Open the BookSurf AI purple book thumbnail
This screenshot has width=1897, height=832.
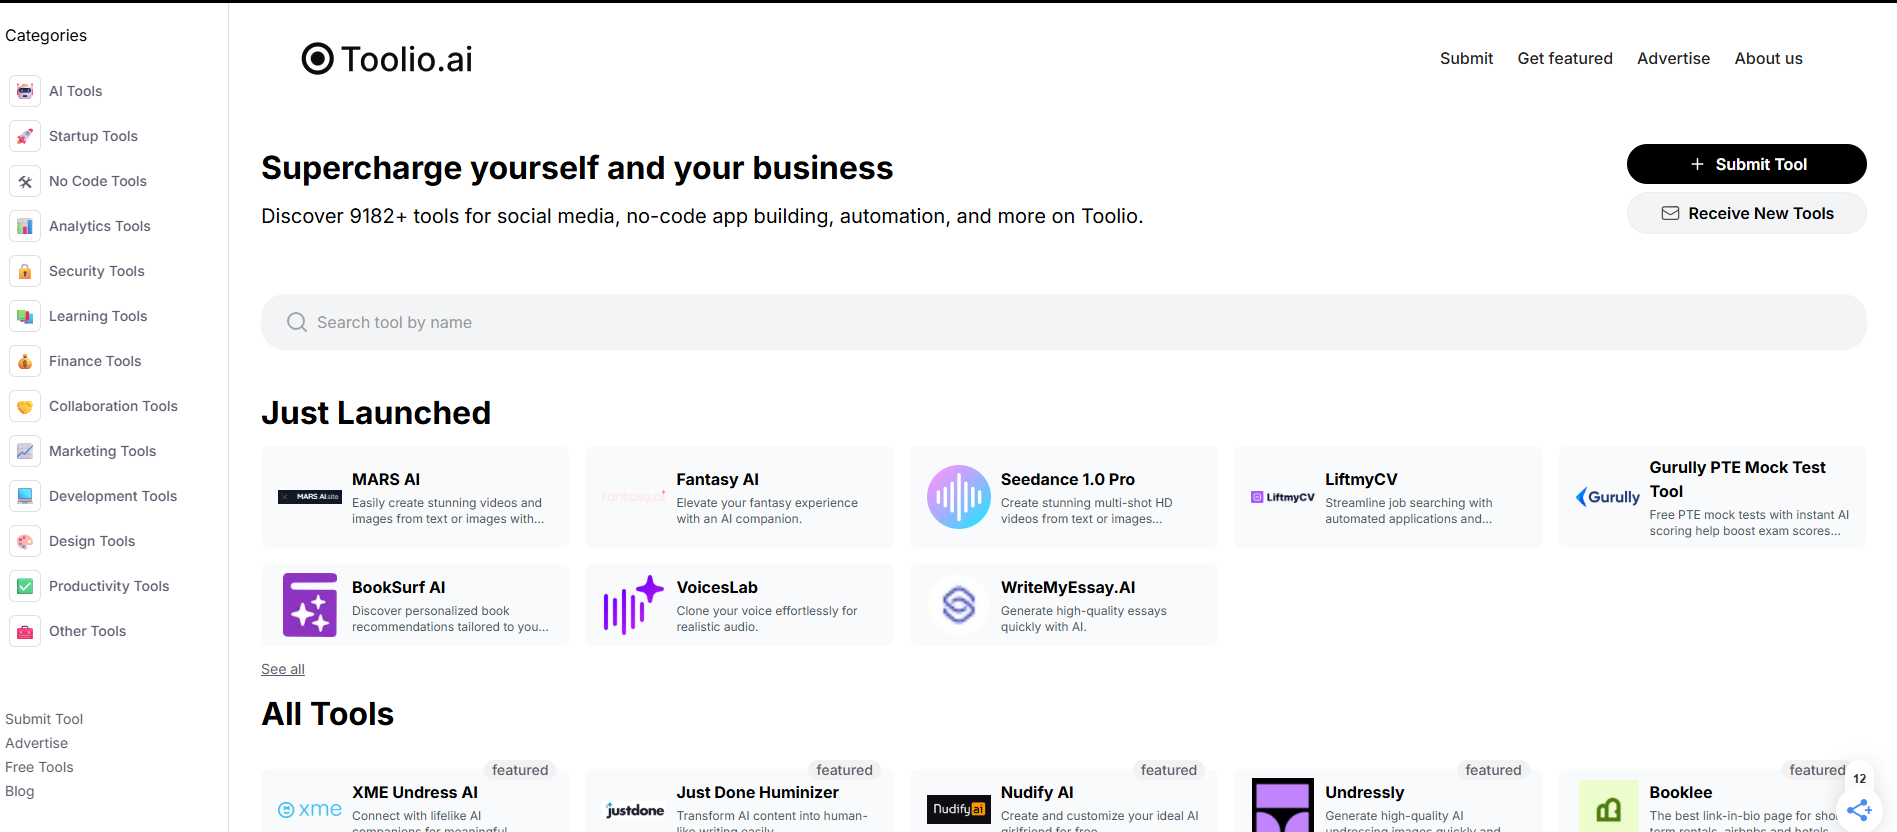click(309, 605)
